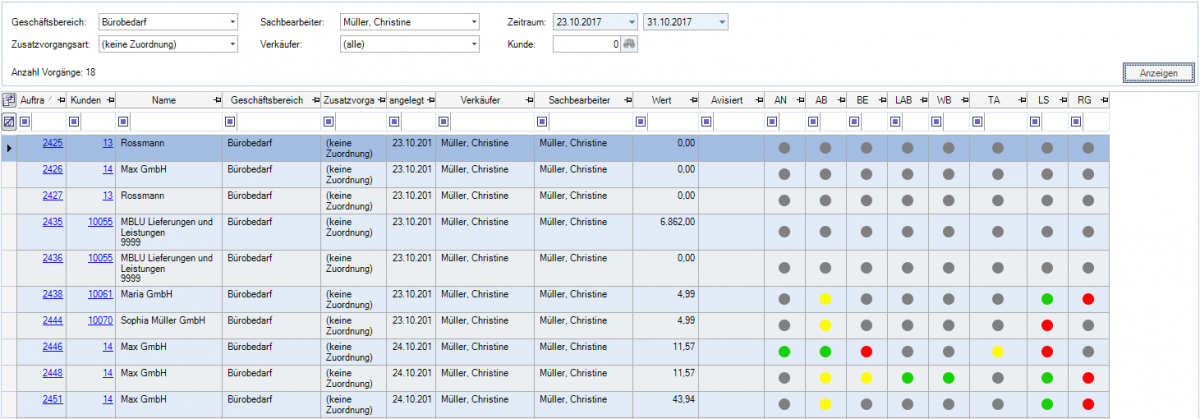The image size is (1200, 419).
Task: Expand the Zusatzvorgangsart dropdown
Action: click(x=232, y=44)
